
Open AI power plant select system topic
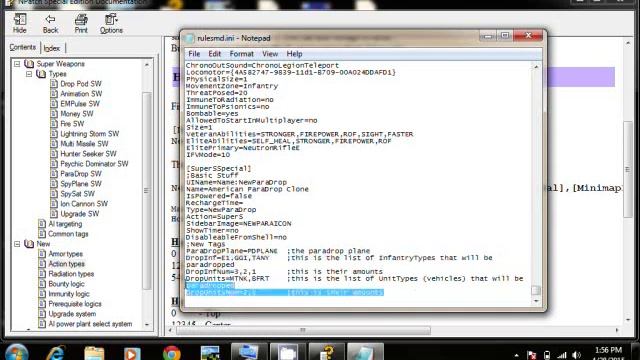[x=90, y=324]
